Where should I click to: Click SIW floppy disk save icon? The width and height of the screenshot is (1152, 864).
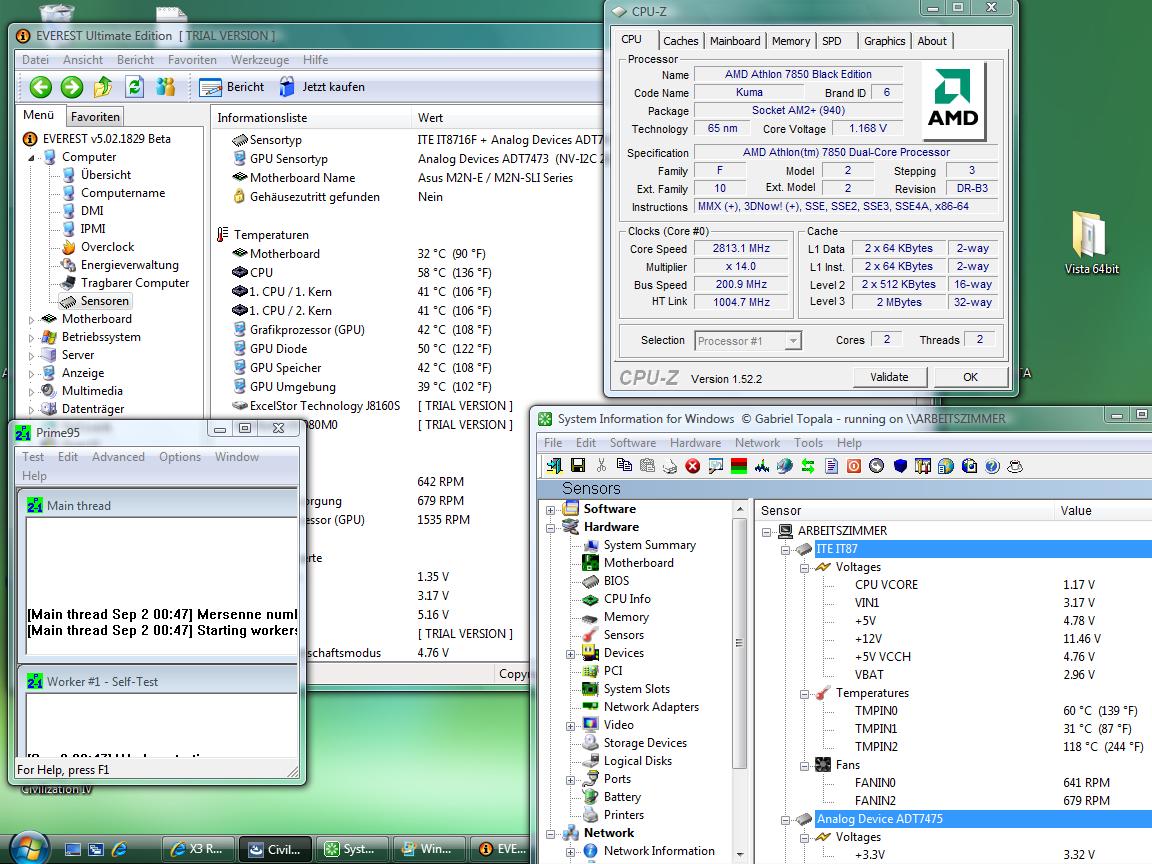577,466
